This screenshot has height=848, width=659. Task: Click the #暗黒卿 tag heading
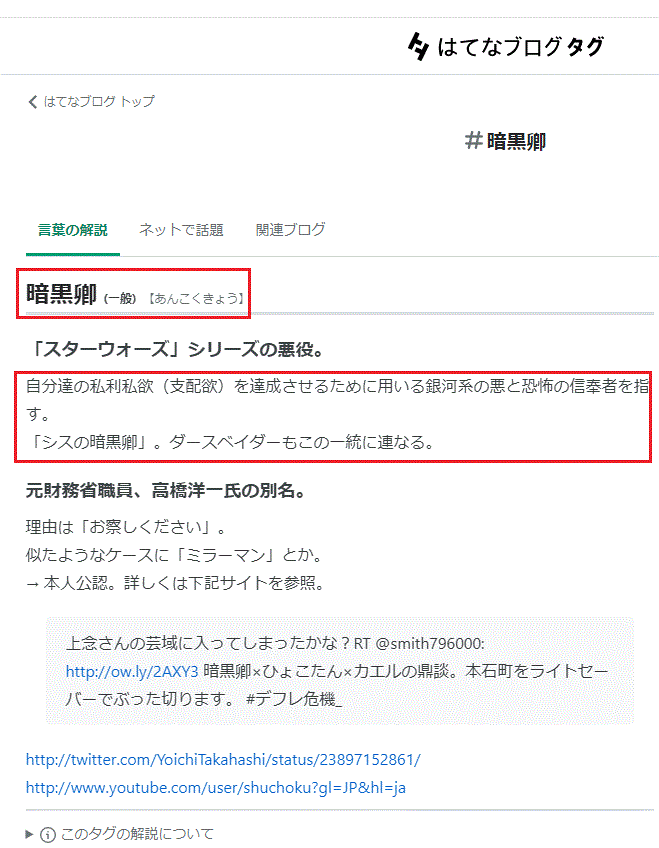[505, 141]
